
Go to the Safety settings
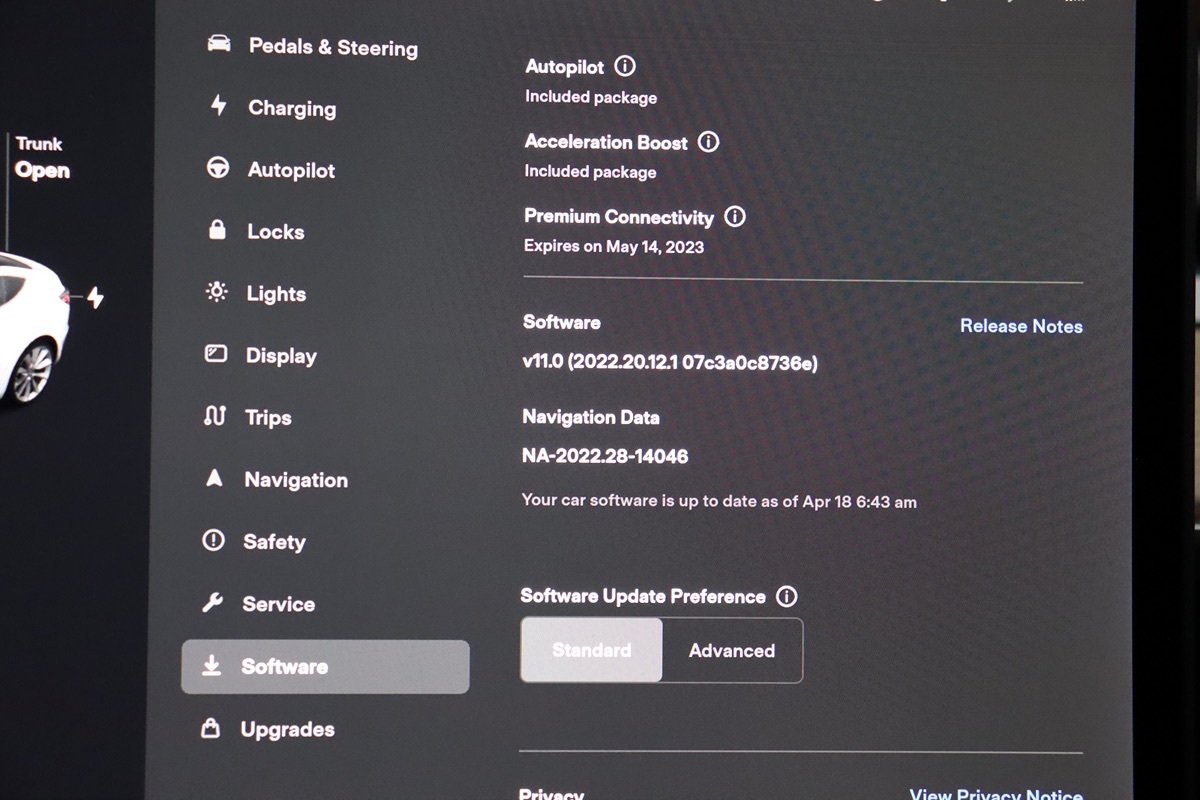click(273, 542)
